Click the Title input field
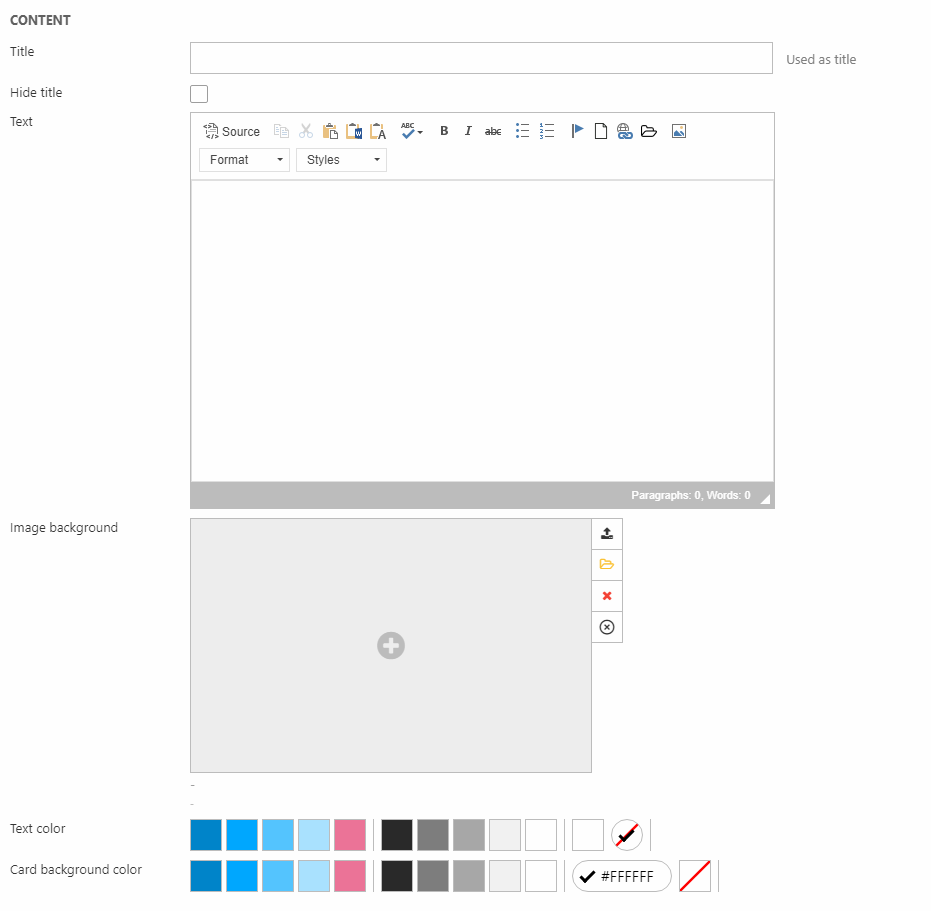This screenshot has width=931, height=911. [x=482, y=58]
